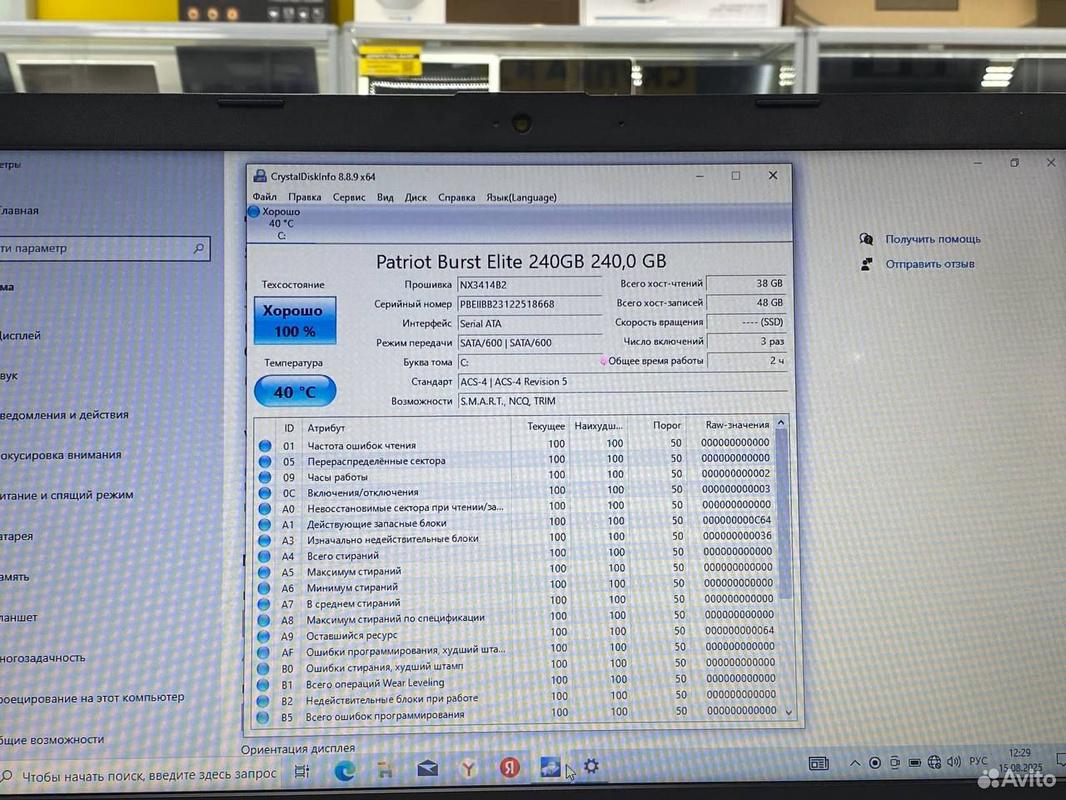Open the Сервис menu

349,196
